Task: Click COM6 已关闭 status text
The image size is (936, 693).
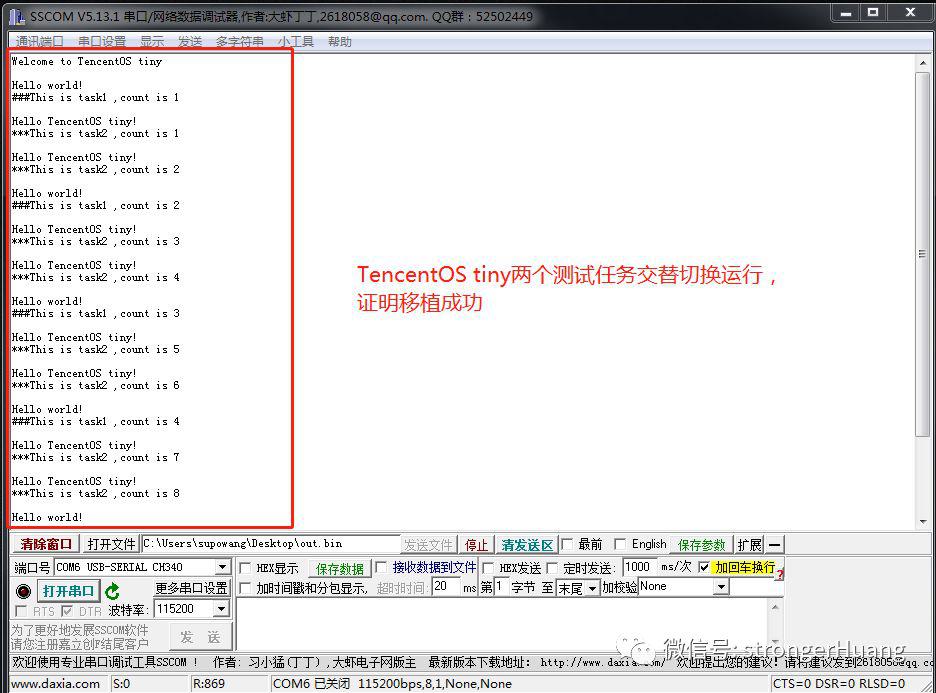Action: point(312,683)
